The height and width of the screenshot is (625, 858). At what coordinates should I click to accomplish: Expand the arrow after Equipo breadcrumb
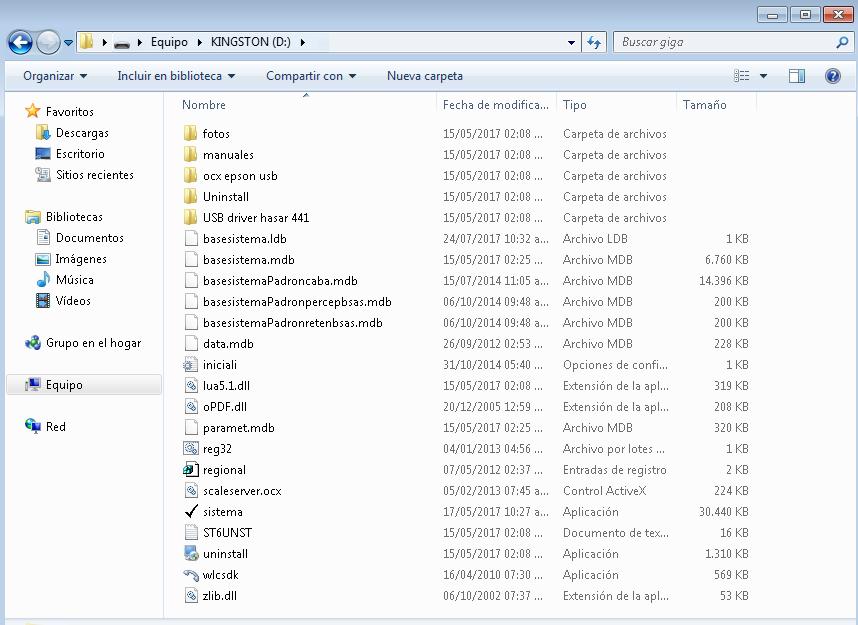coord(199,42)
